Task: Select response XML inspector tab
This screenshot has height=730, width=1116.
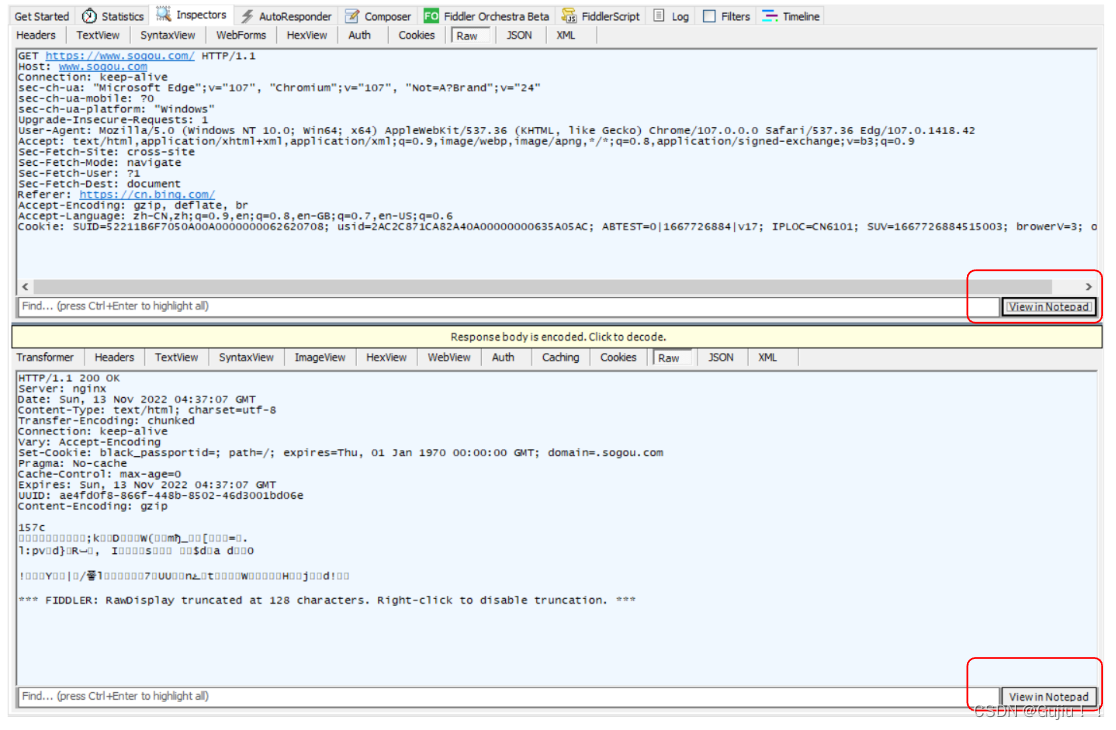Action: (x=767, y=357)
